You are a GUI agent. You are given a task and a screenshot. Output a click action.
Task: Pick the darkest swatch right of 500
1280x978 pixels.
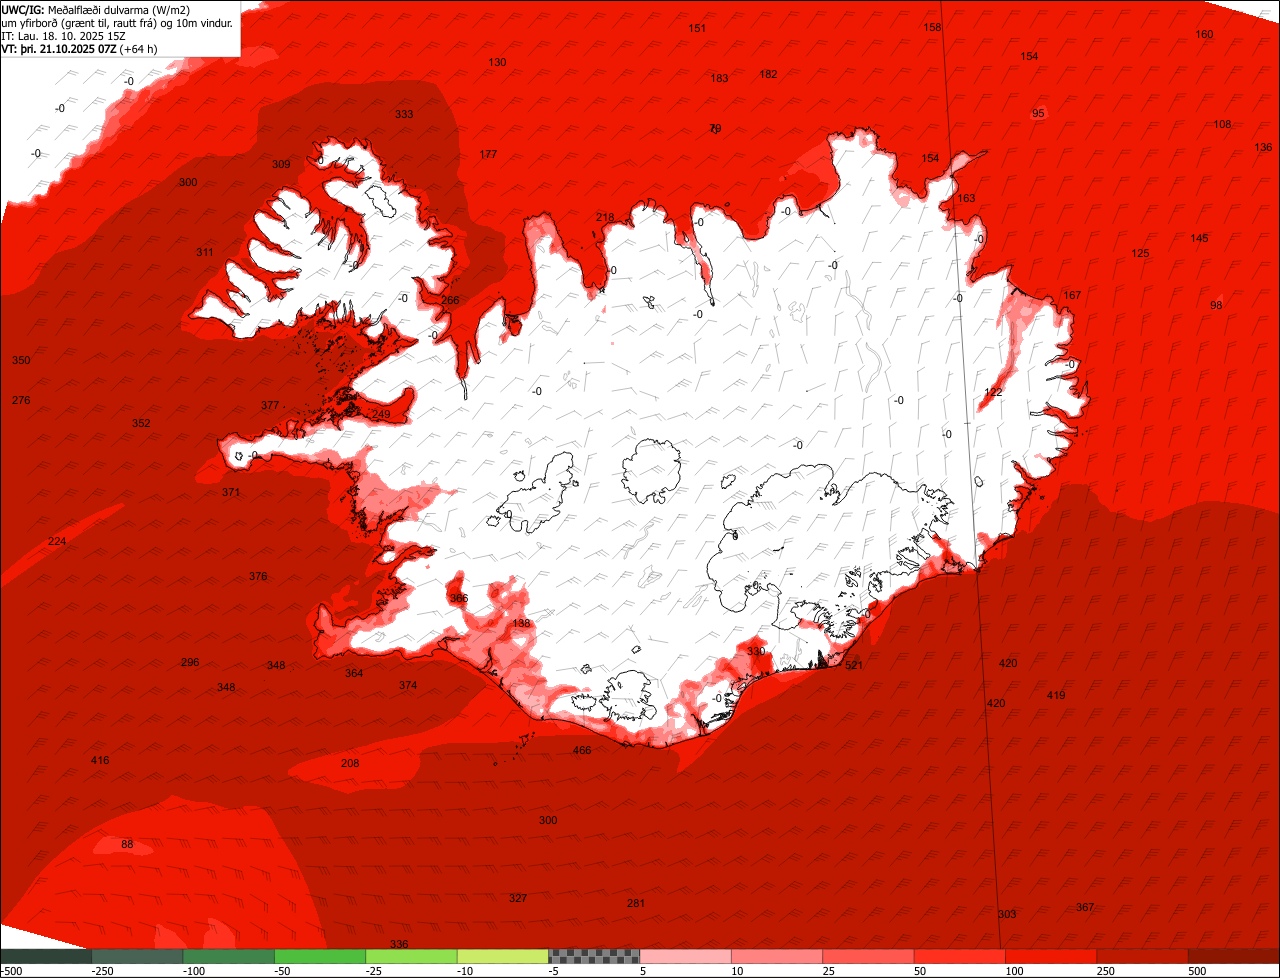click(1235, 956)
